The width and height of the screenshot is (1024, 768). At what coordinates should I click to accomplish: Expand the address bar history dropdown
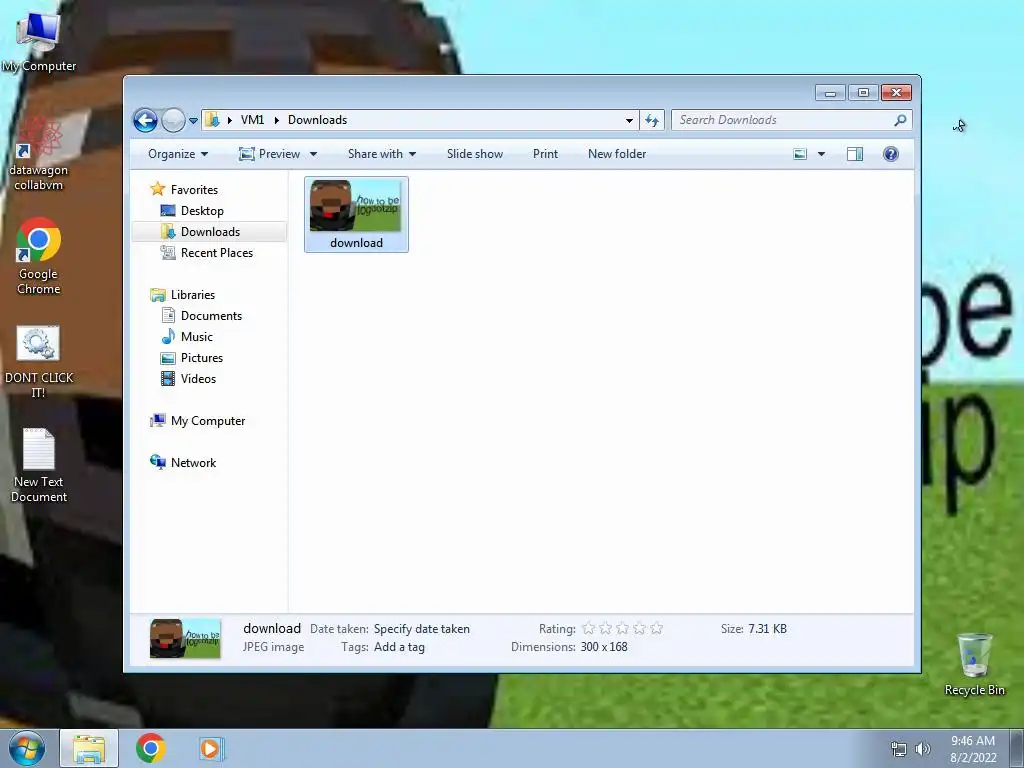[x=629, y=120]
